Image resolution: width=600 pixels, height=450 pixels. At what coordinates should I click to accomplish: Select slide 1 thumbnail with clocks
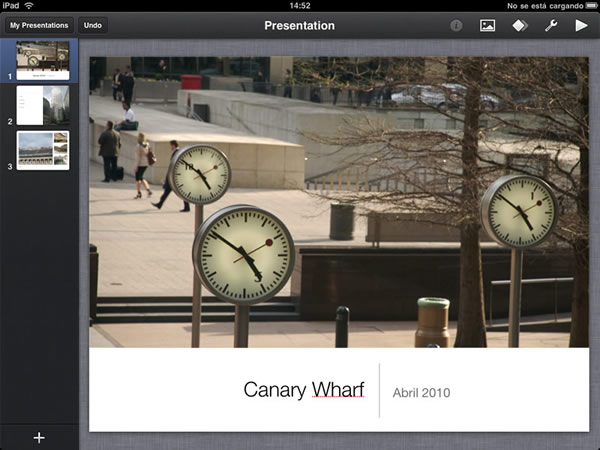click(x=43, y=60)
